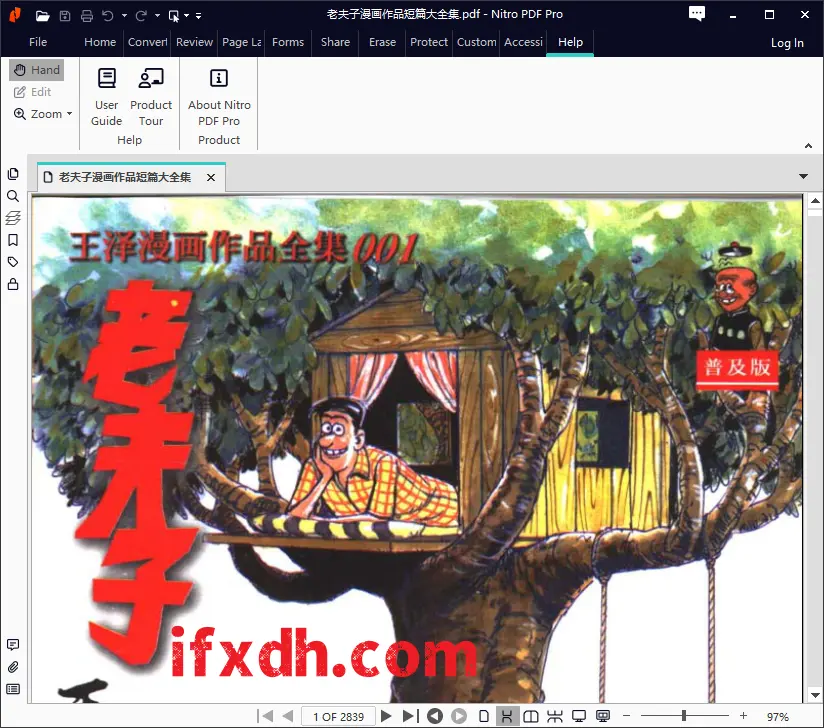Click the Log In button
This screenshot has height=728, width=824.
coord(787,42)
